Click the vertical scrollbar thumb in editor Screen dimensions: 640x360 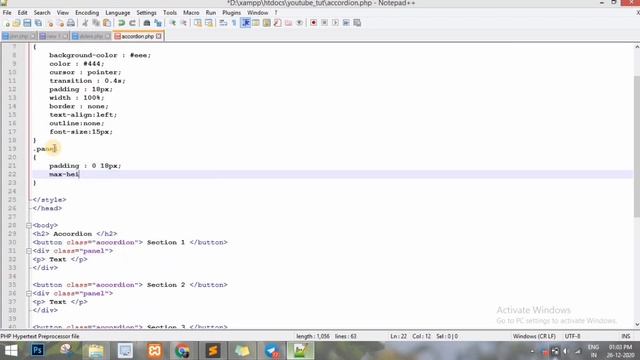[x=637, y=147]
